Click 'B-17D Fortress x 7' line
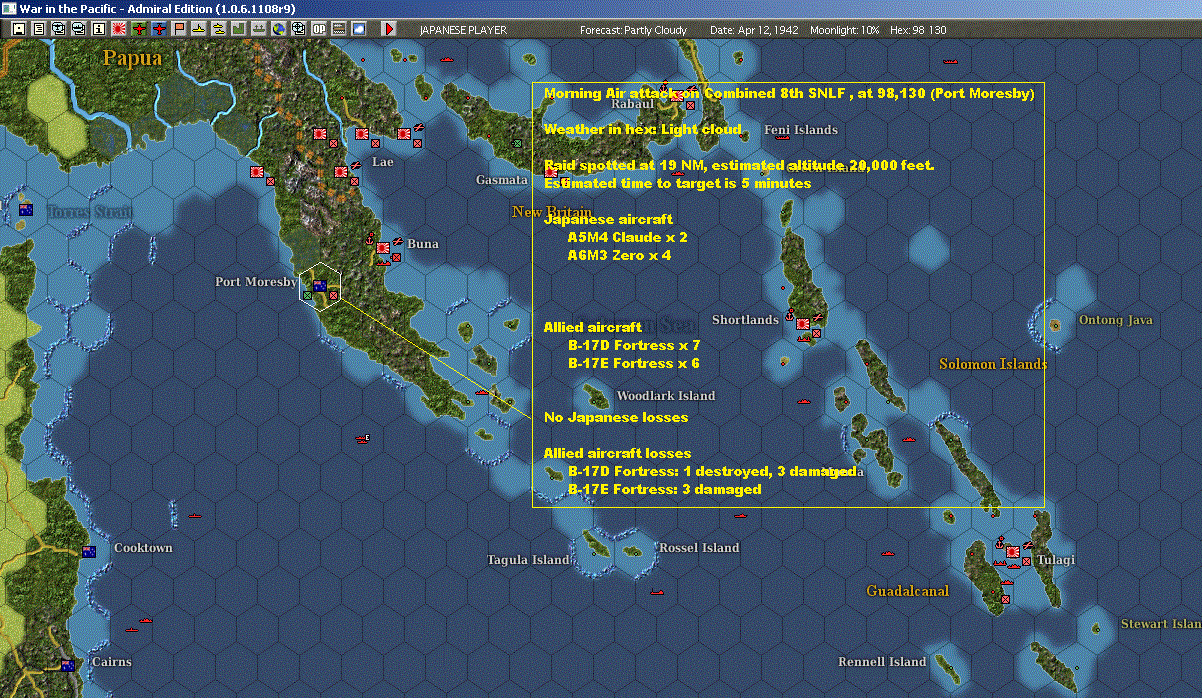The width and height of the screenshot is (1202, 698). click(634, 346)
